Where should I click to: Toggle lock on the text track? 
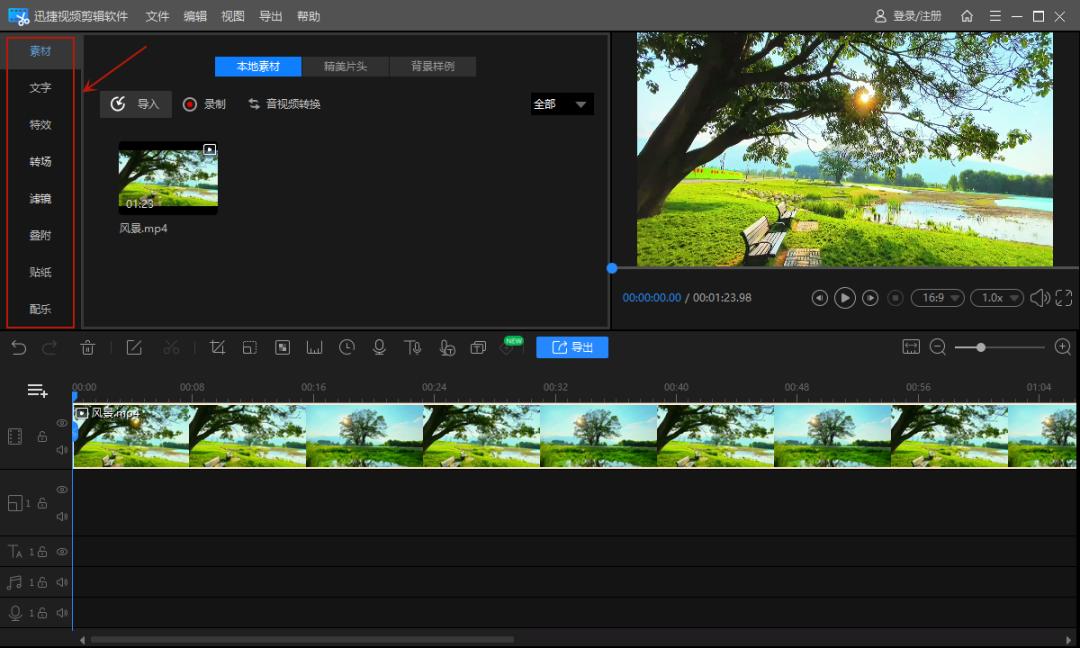tap(43, 552)
